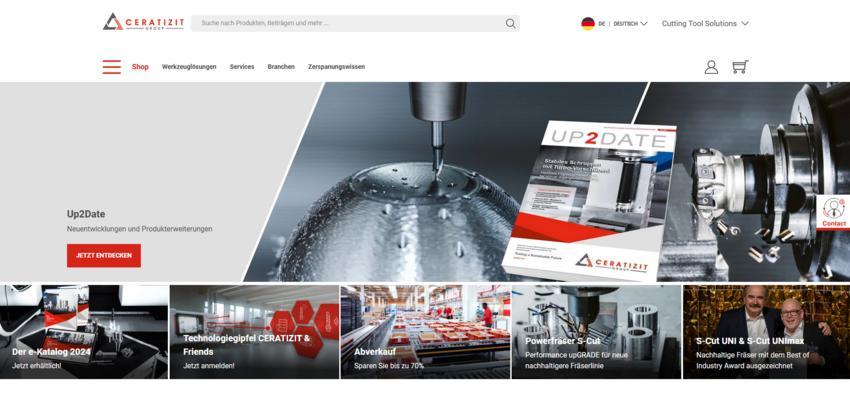Open the Abverkauf sale tile
The width and height of the screenshot is (850, 398).
point(426,332)
